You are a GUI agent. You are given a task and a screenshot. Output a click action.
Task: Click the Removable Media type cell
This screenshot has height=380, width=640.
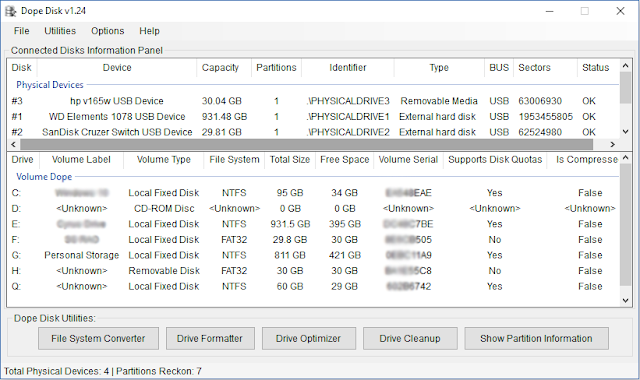439,101
